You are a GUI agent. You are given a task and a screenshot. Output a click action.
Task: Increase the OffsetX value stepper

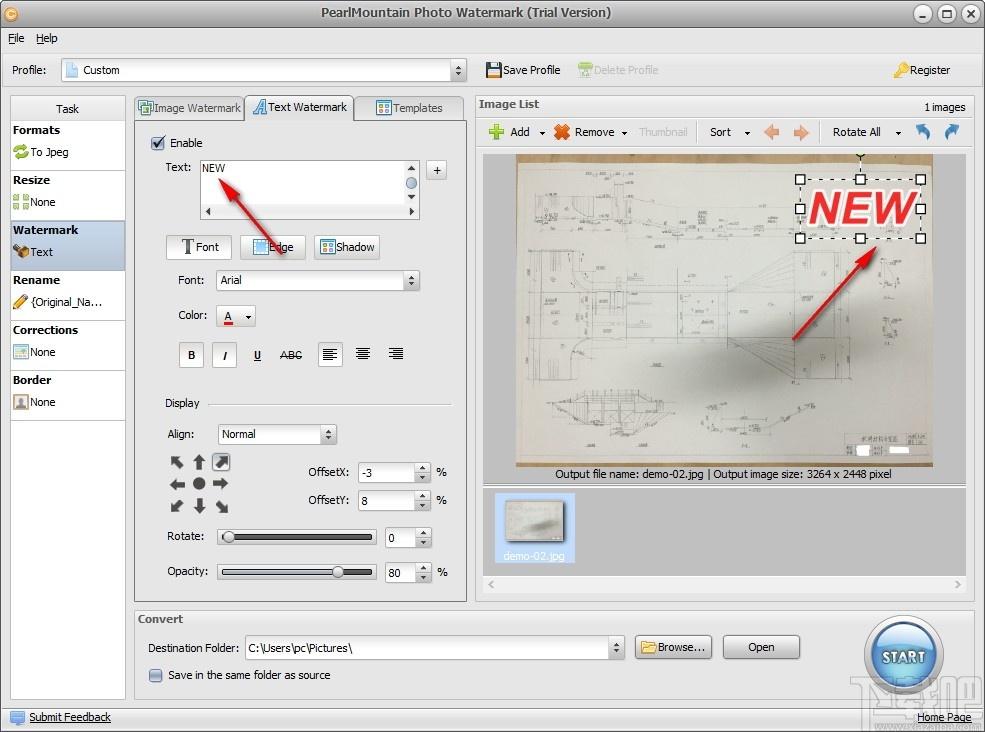(x=423, y=468)
